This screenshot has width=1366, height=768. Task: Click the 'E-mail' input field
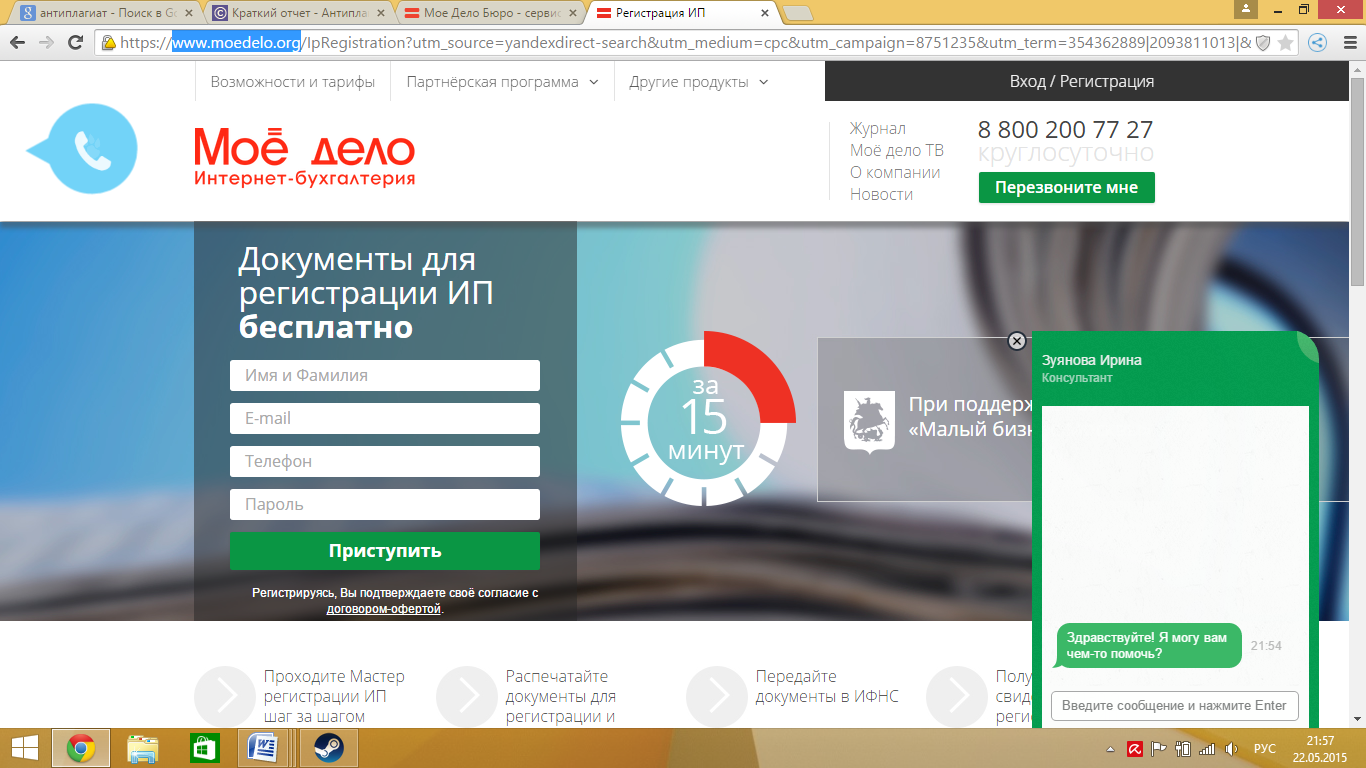pyautogui.click(x=385, y=418)
